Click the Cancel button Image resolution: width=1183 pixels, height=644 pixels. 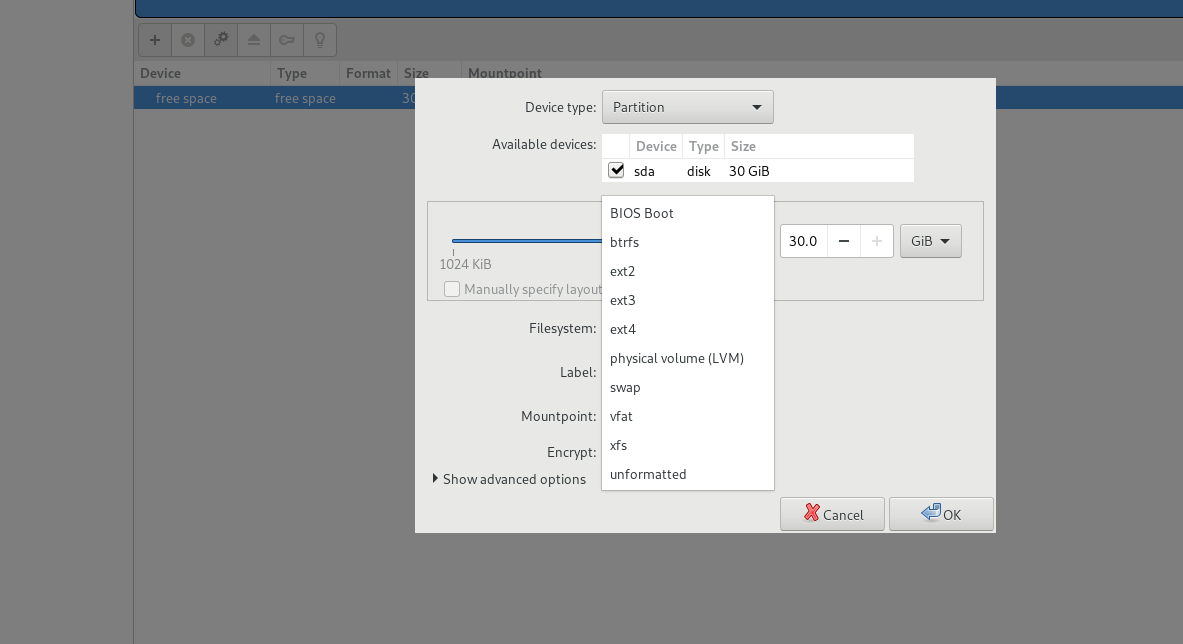point(832,514)
